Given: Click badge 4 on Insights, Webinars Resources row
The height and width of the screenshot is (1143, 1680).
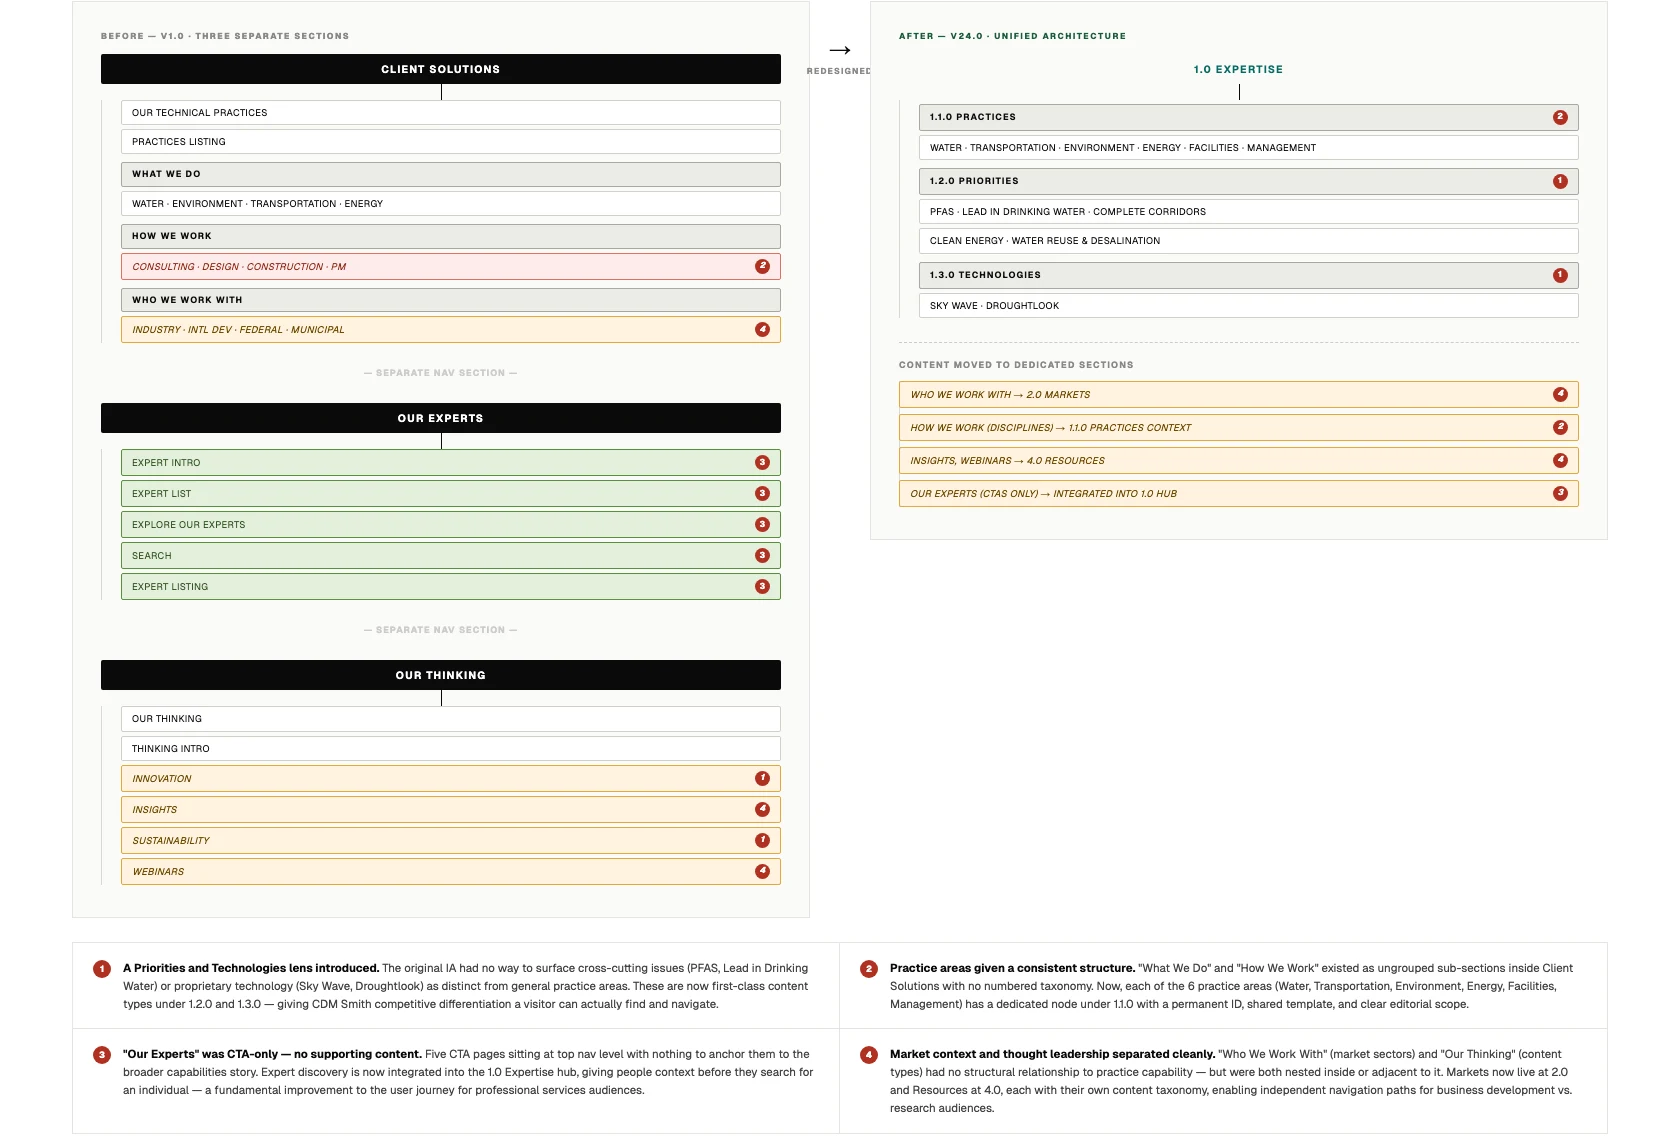Looking at the screenshot, I should 1560,460.
